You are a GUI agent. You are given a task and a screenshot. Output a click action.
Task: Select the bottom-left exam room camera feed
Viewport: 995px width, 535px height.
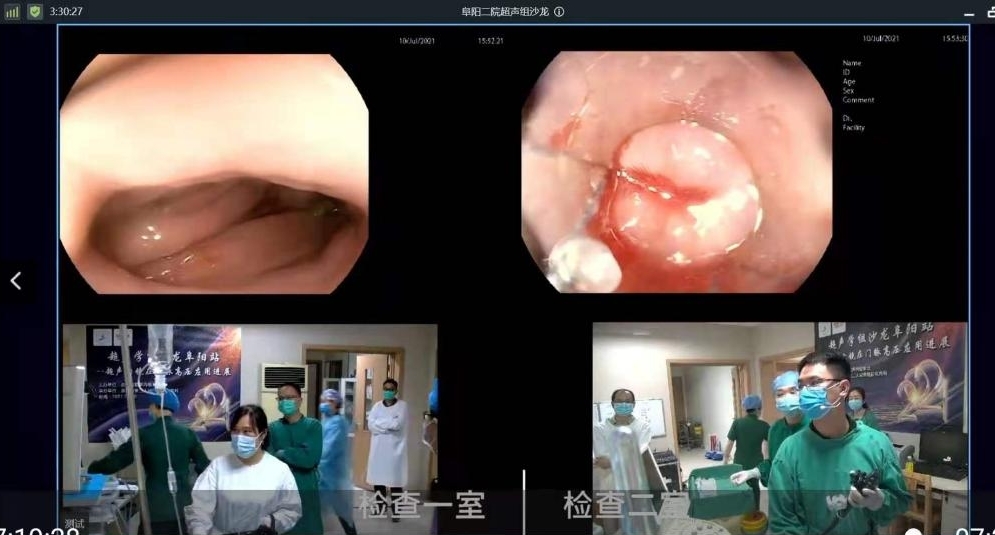point(250,428)
